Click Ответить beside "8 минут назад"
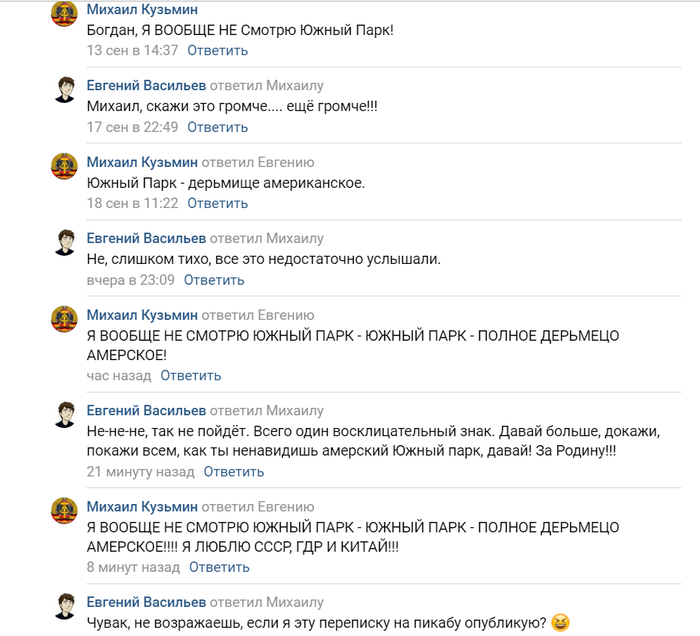The height and width of the screenshot is (636, 700). pos(219,567)
